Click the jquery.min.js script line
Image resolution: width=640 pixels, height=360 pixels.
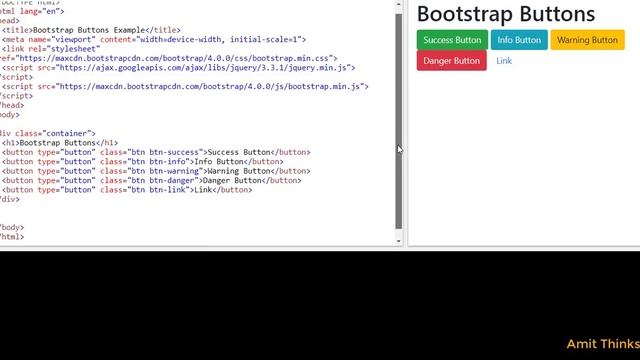click(178, 68)
